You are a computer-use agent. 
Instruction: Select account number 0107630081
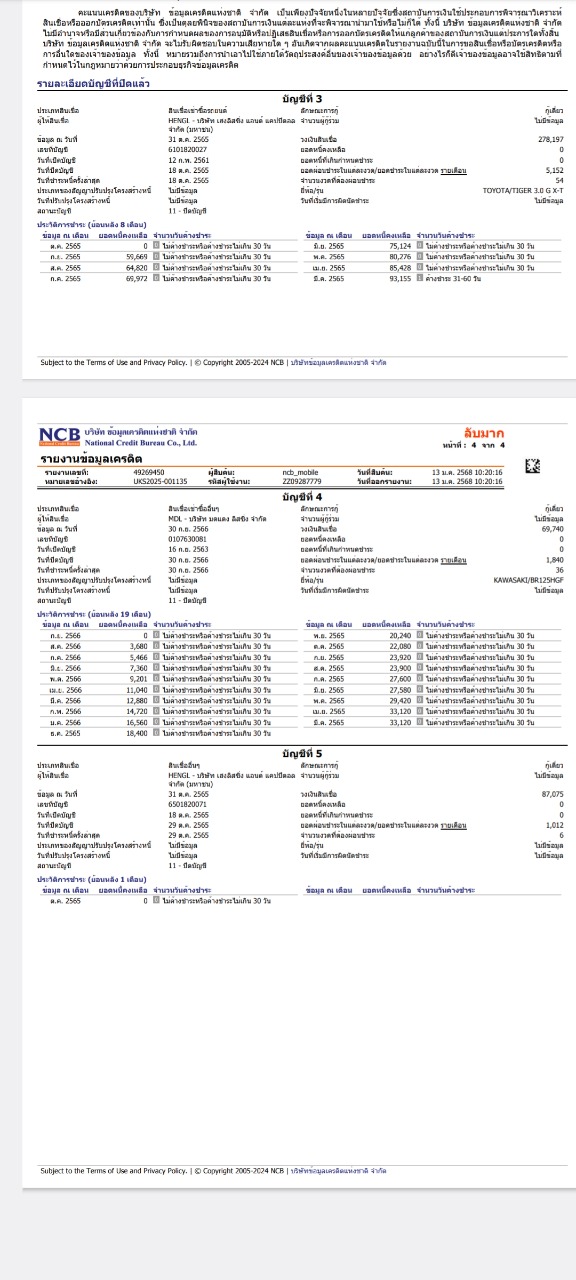(188, 538)
